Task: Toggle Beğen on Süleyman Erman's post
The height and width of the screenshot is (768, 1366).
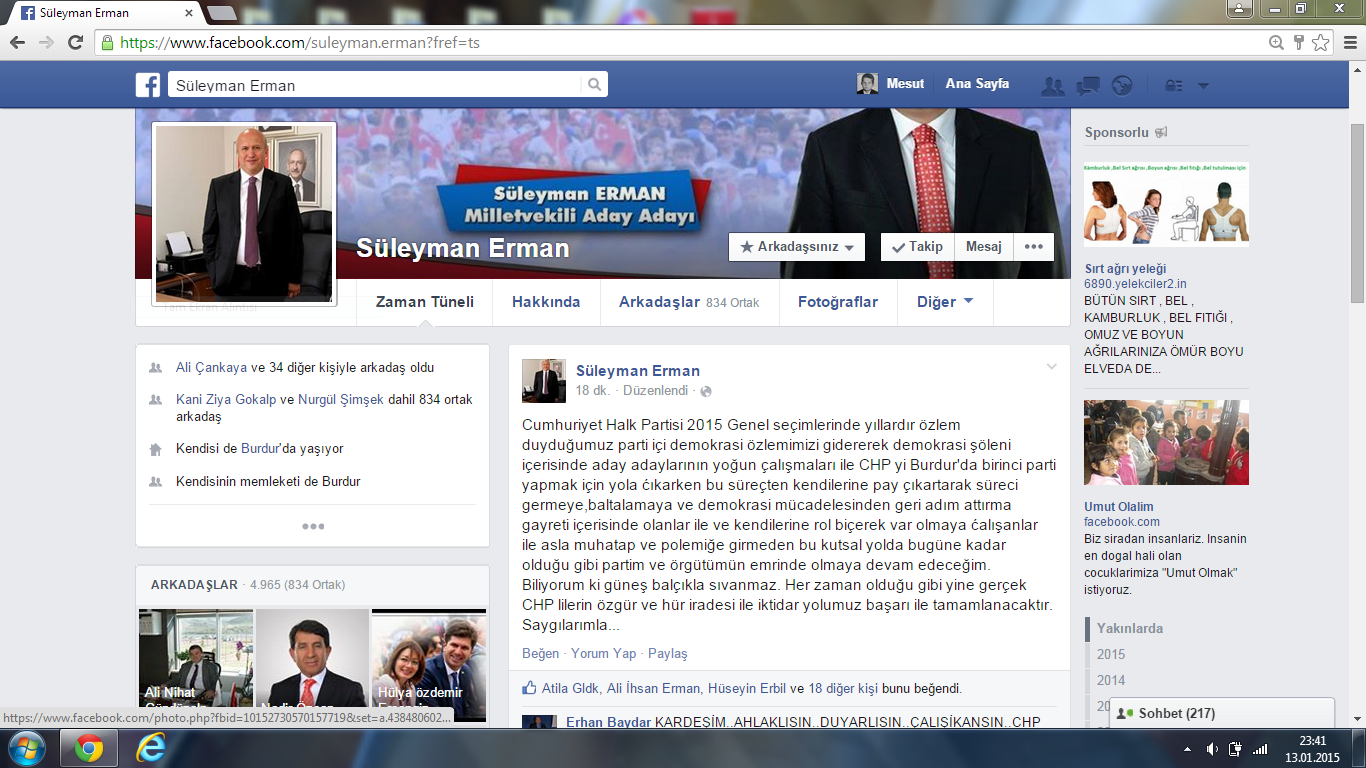Action: pos(540,653)
